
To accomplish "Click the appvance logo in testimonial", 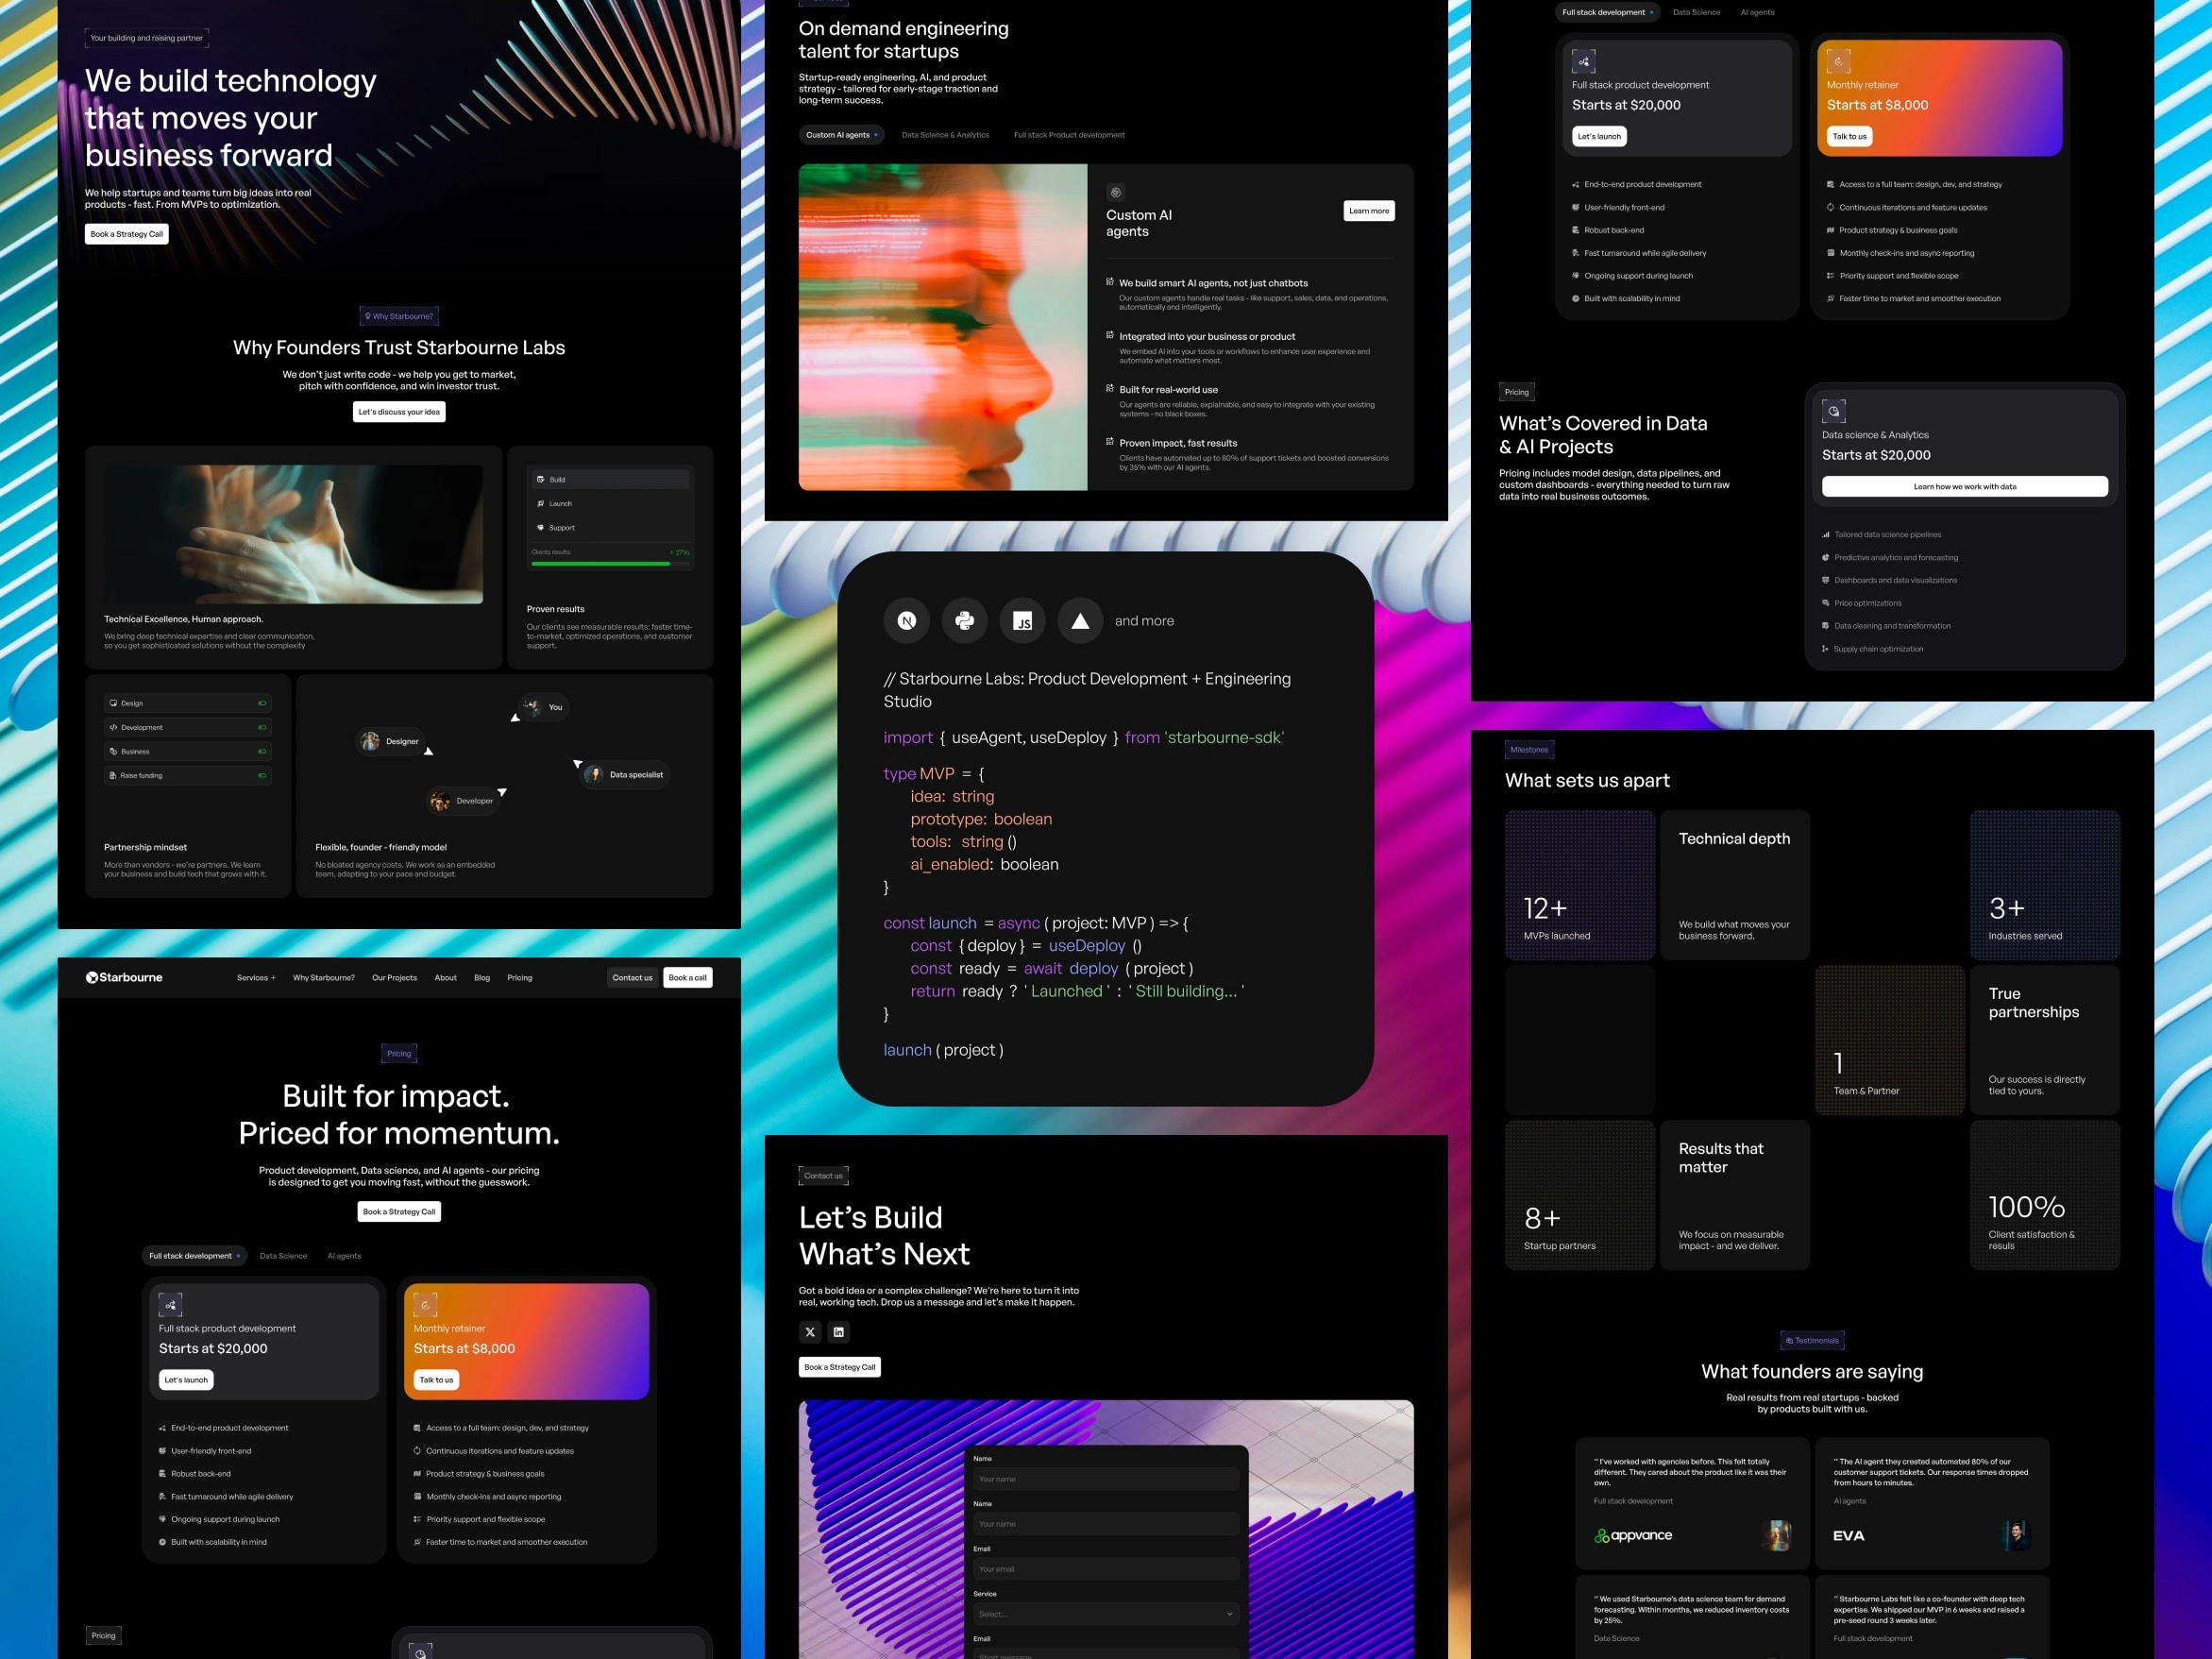I will point(1633,1535).
